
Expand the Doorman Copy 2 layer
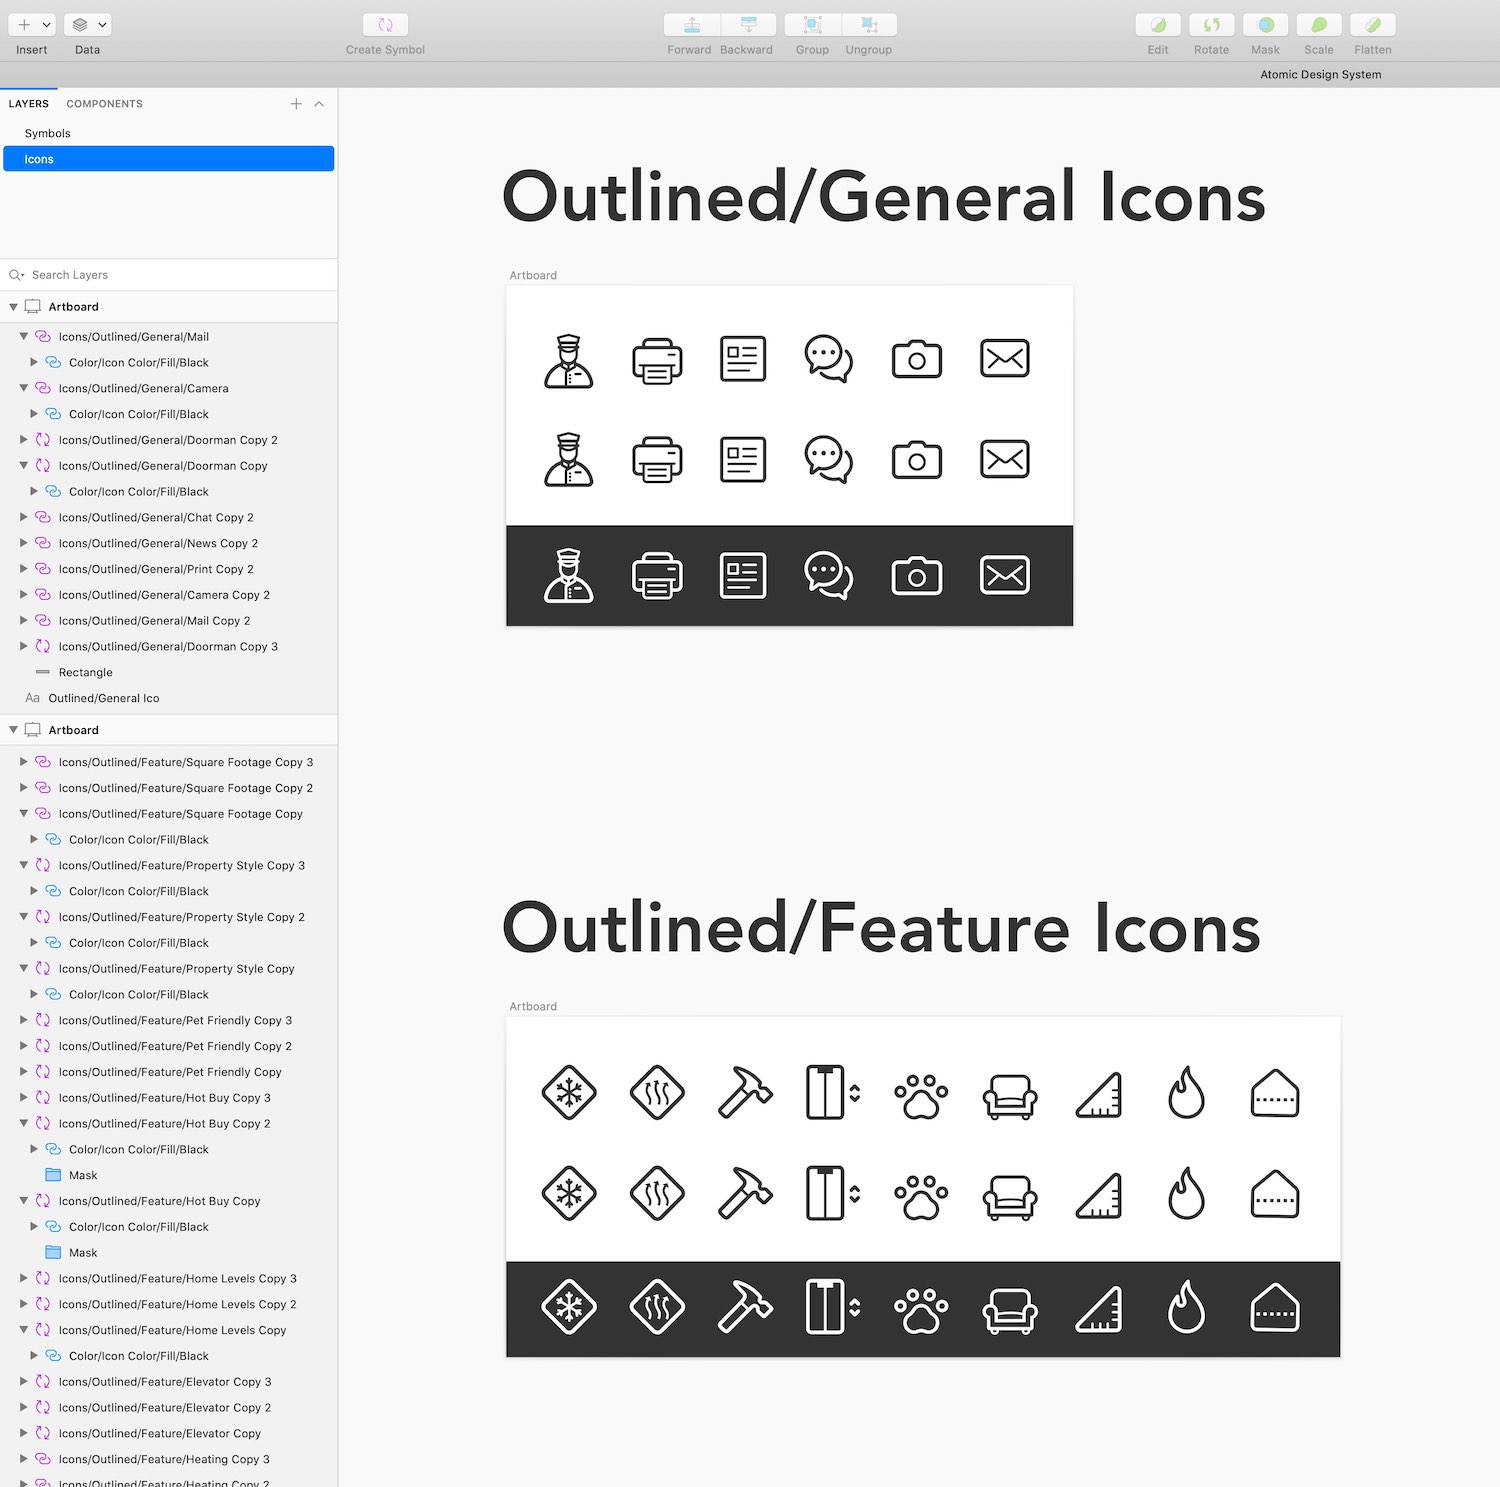point(24,440)
